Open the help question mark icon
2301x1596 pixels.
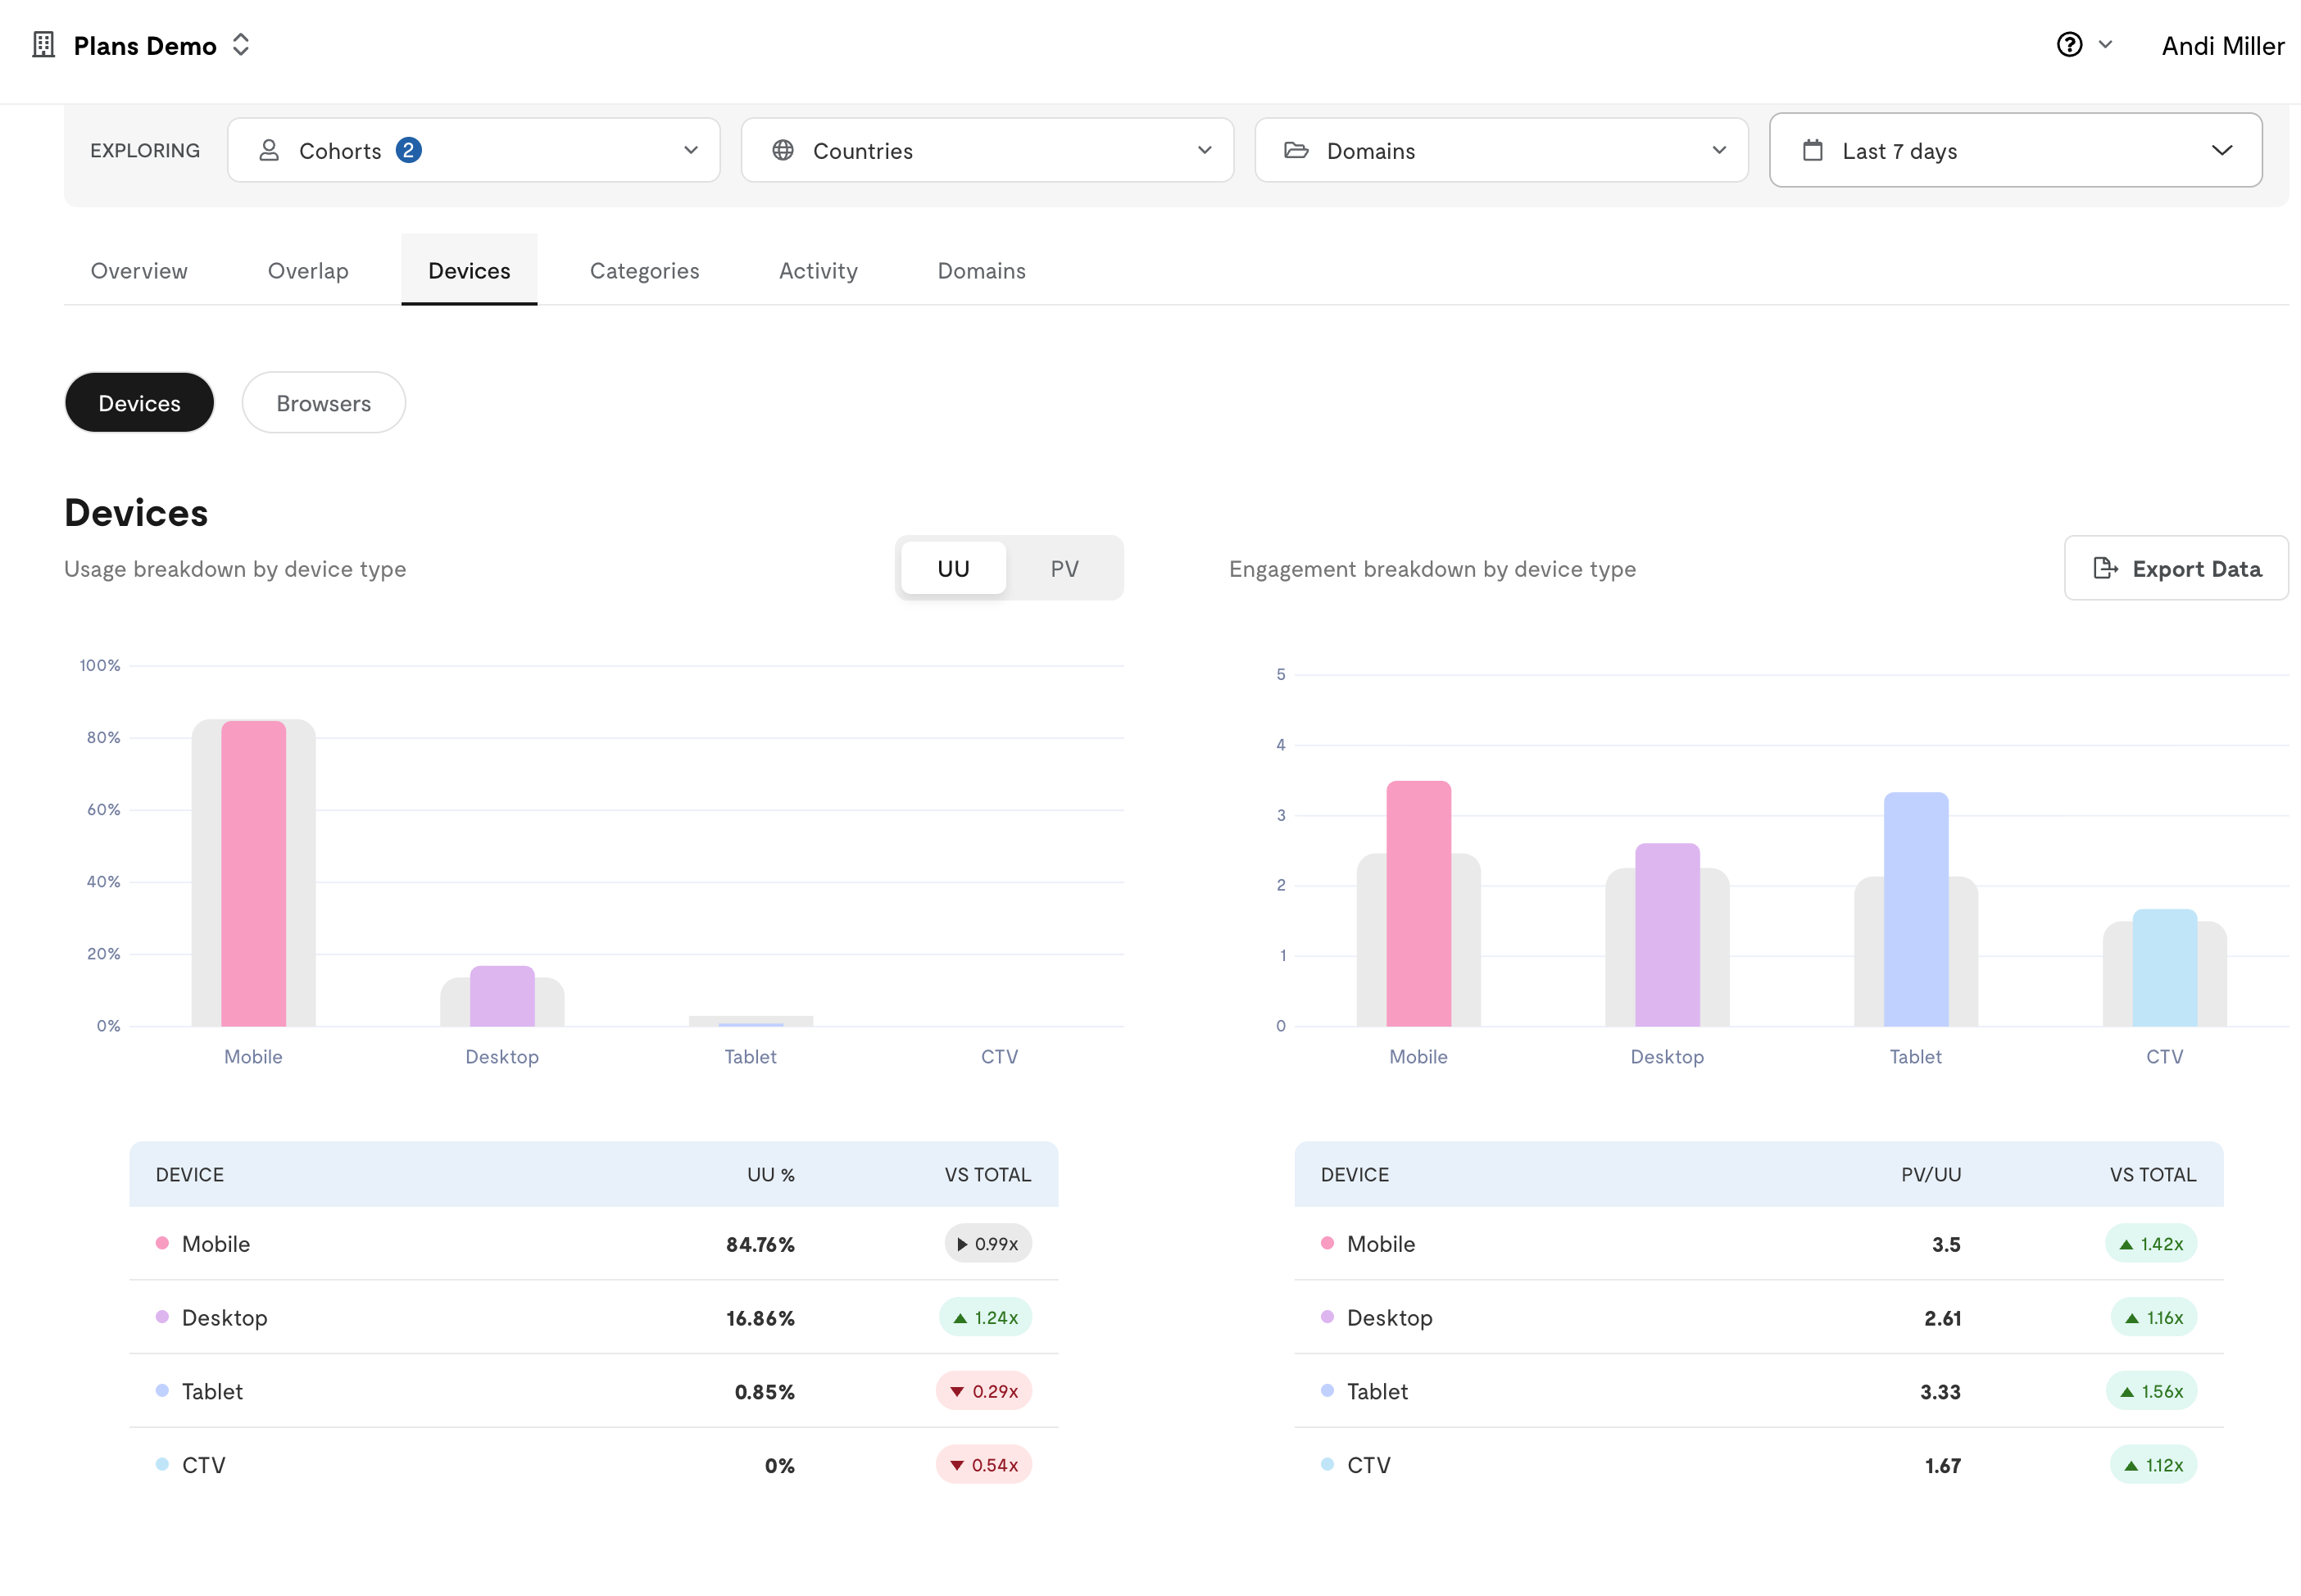point(2069,45)
